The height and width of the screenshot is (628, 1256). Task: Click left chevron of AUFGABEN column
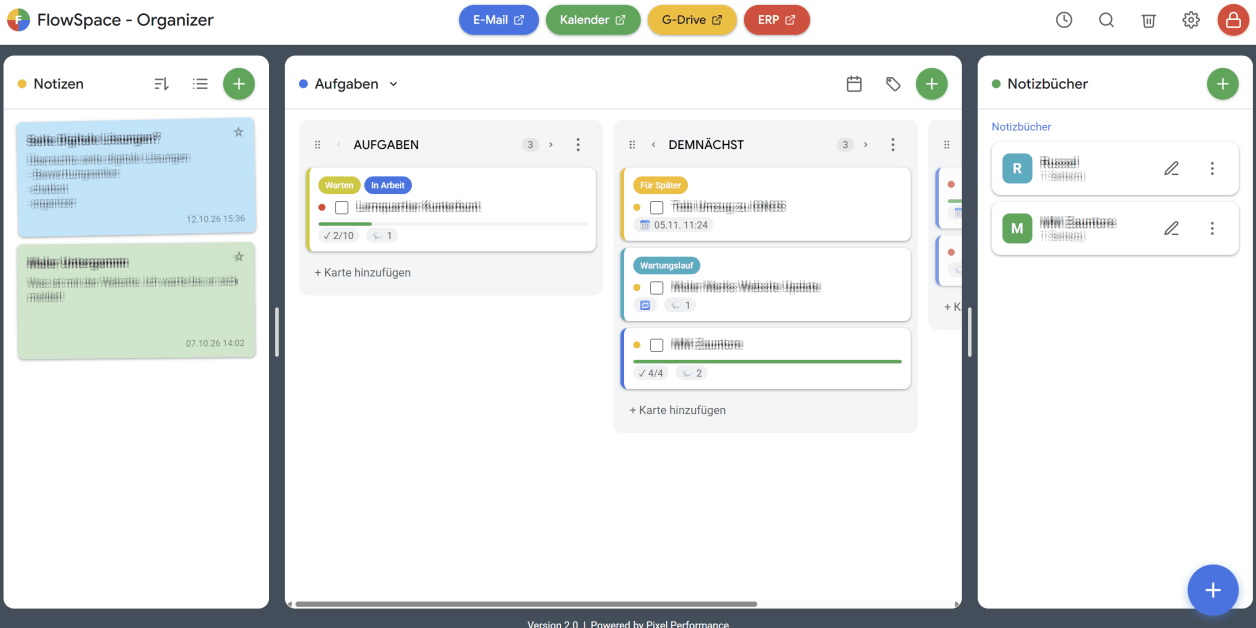338,145
